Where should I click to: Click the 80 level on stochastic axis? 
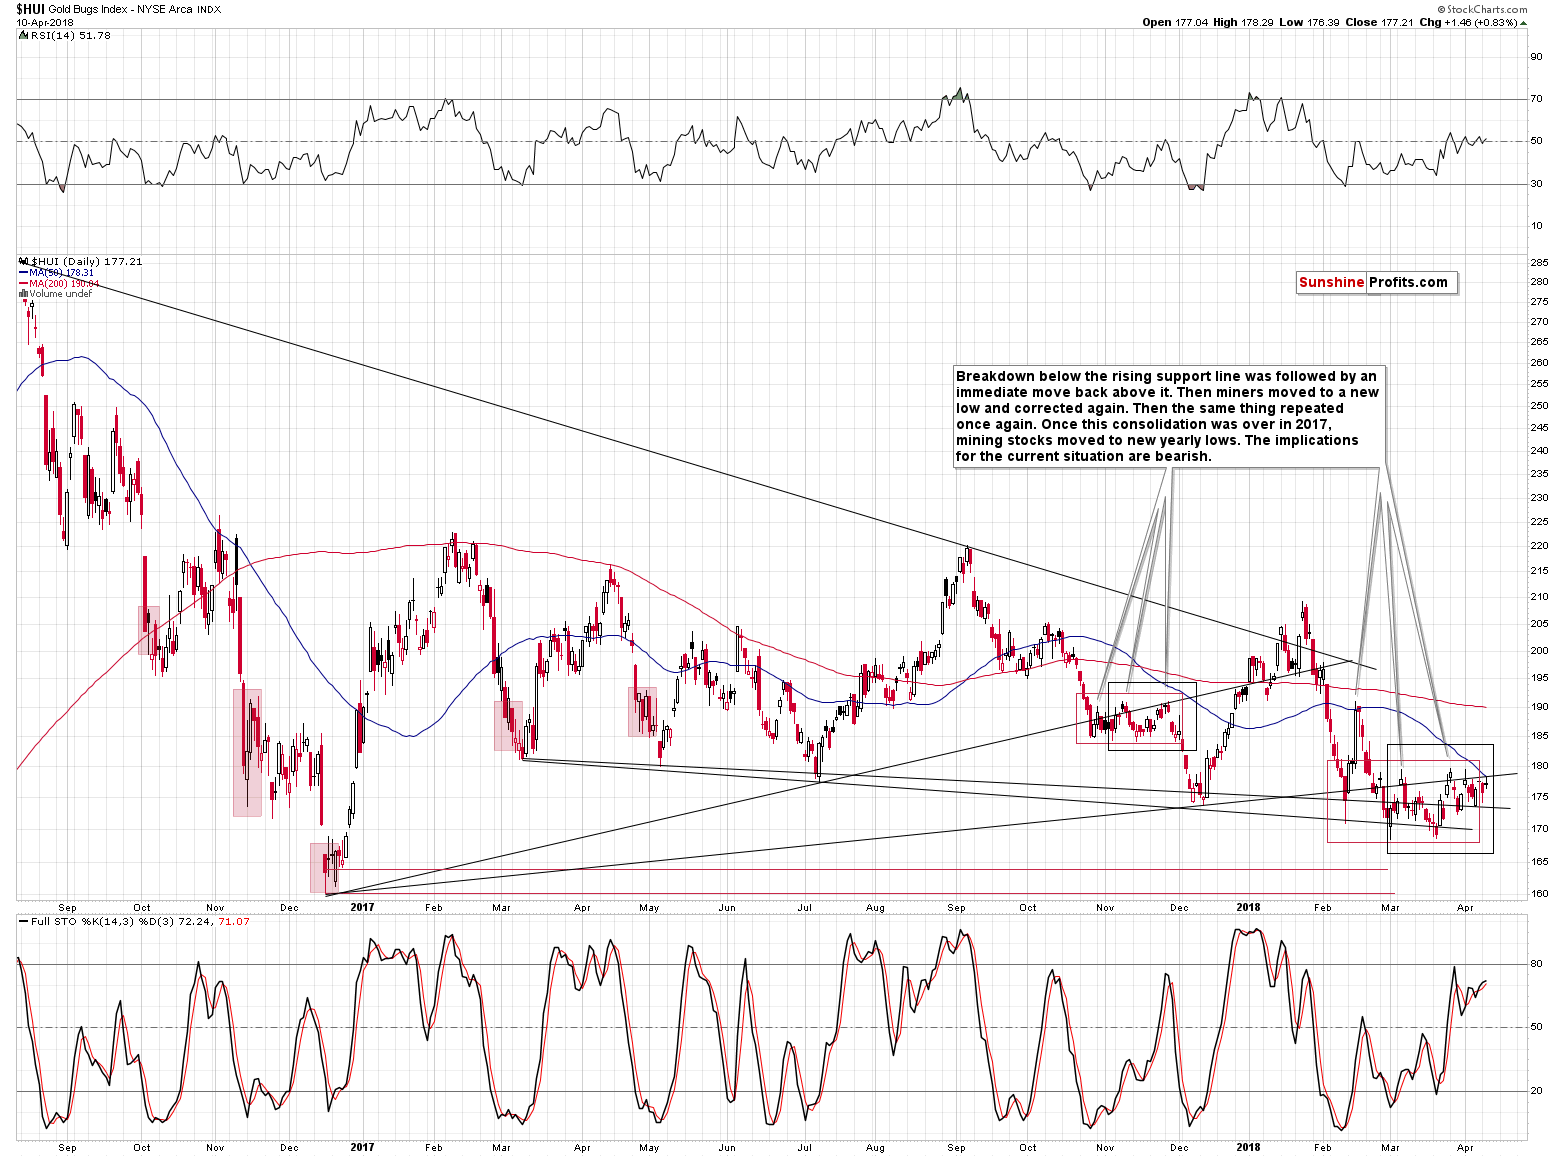pyautogui.click(x=1536, y=964)
